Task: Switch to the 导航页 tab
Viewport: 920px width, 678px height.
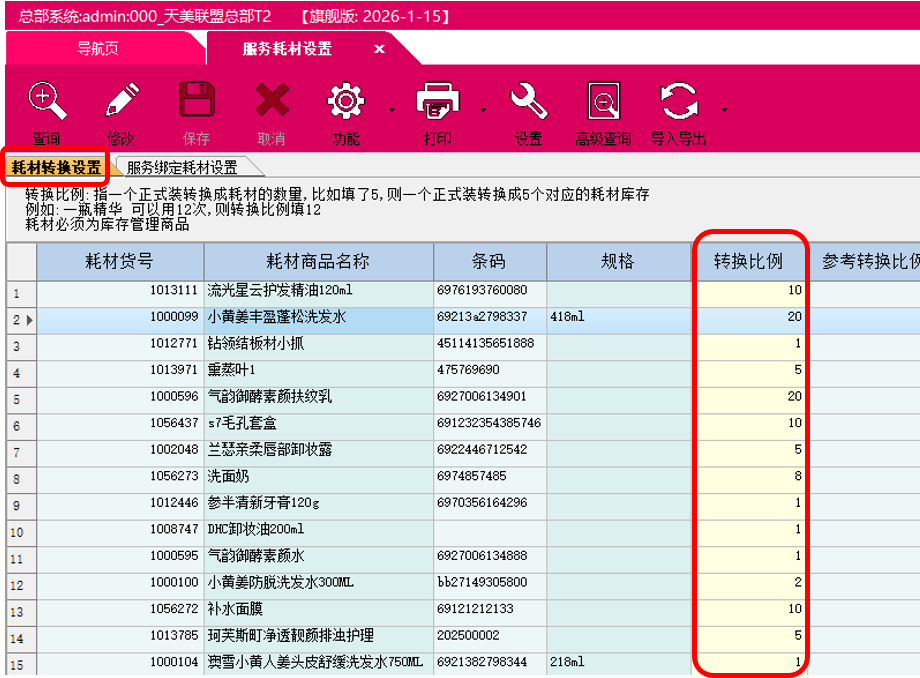Action: point(98,48)
